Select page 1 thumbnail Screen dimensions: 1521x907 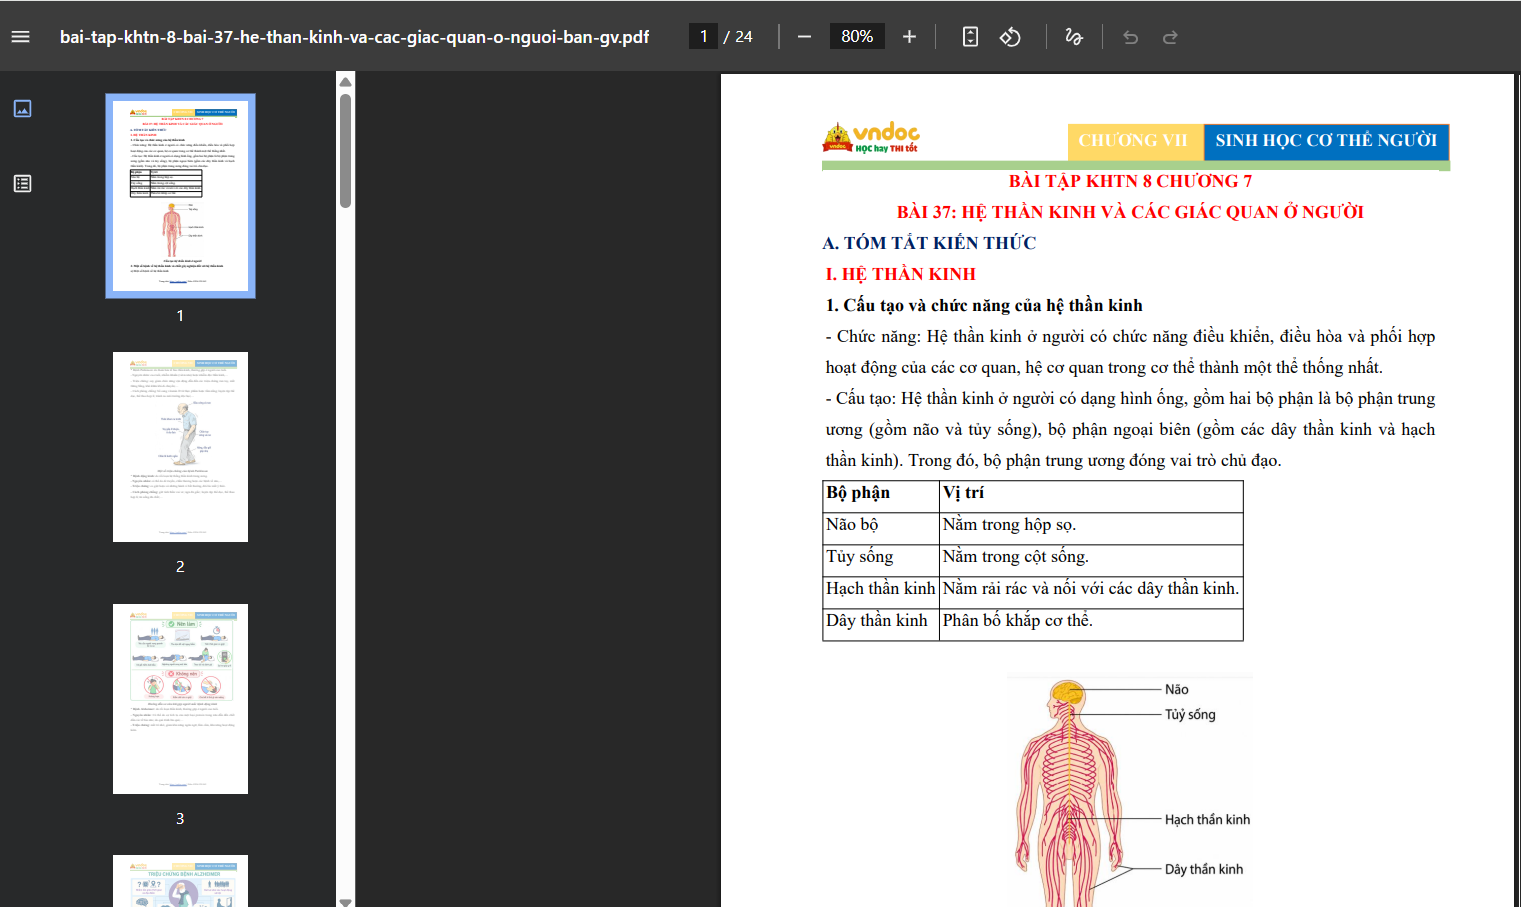(180, 196)
